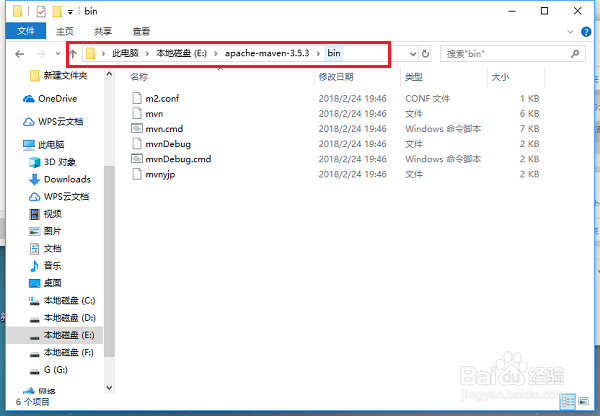Click the title bar folder icon

tap(18, 11)
